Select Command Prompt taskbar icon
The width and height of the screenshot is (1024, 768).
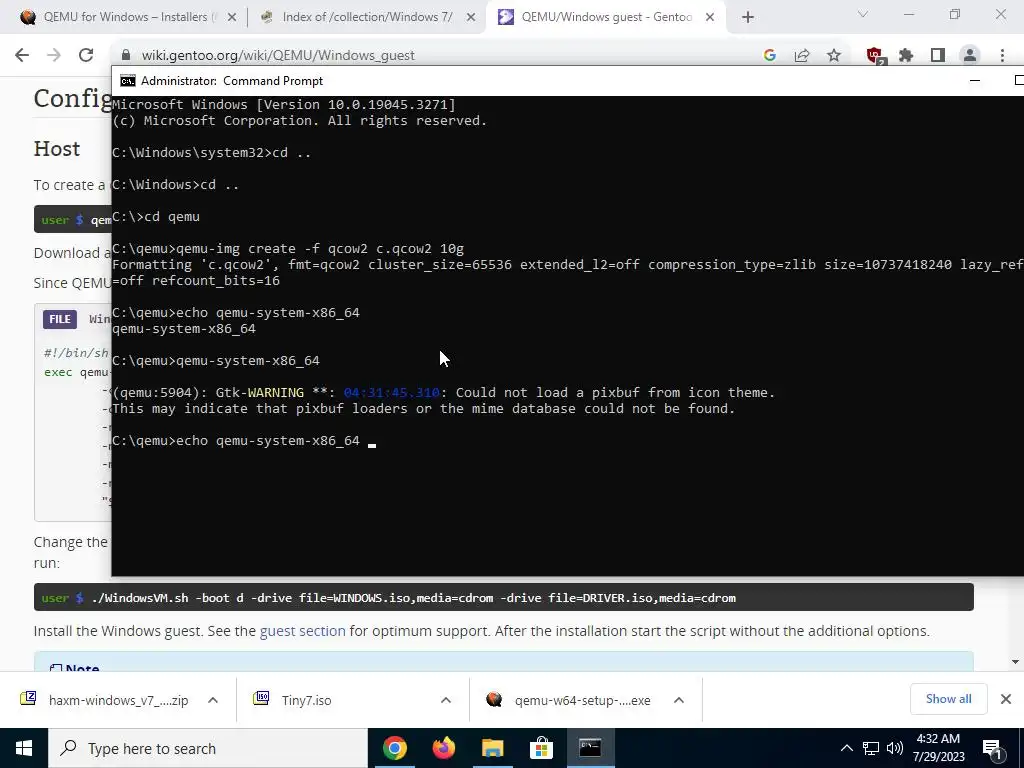pyautogui.click(x=590, y=748)
